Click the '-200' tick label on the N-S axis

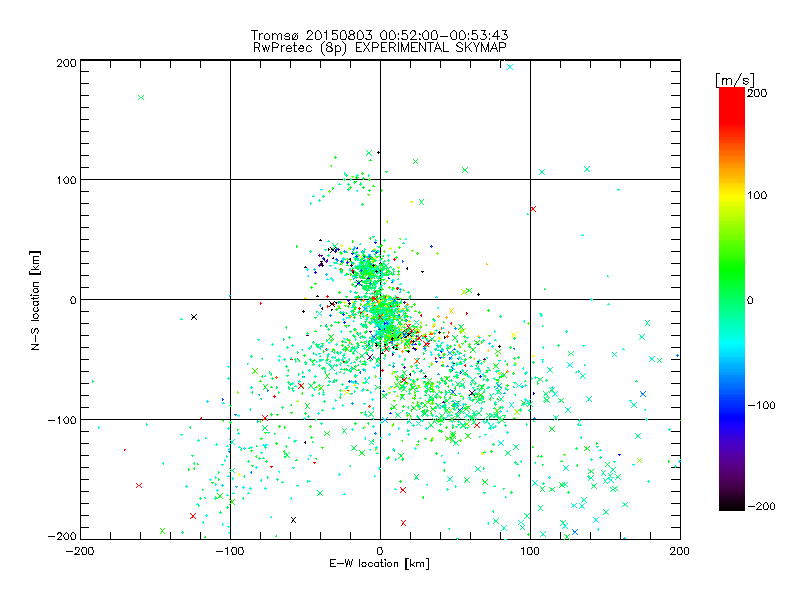[62, 536]
